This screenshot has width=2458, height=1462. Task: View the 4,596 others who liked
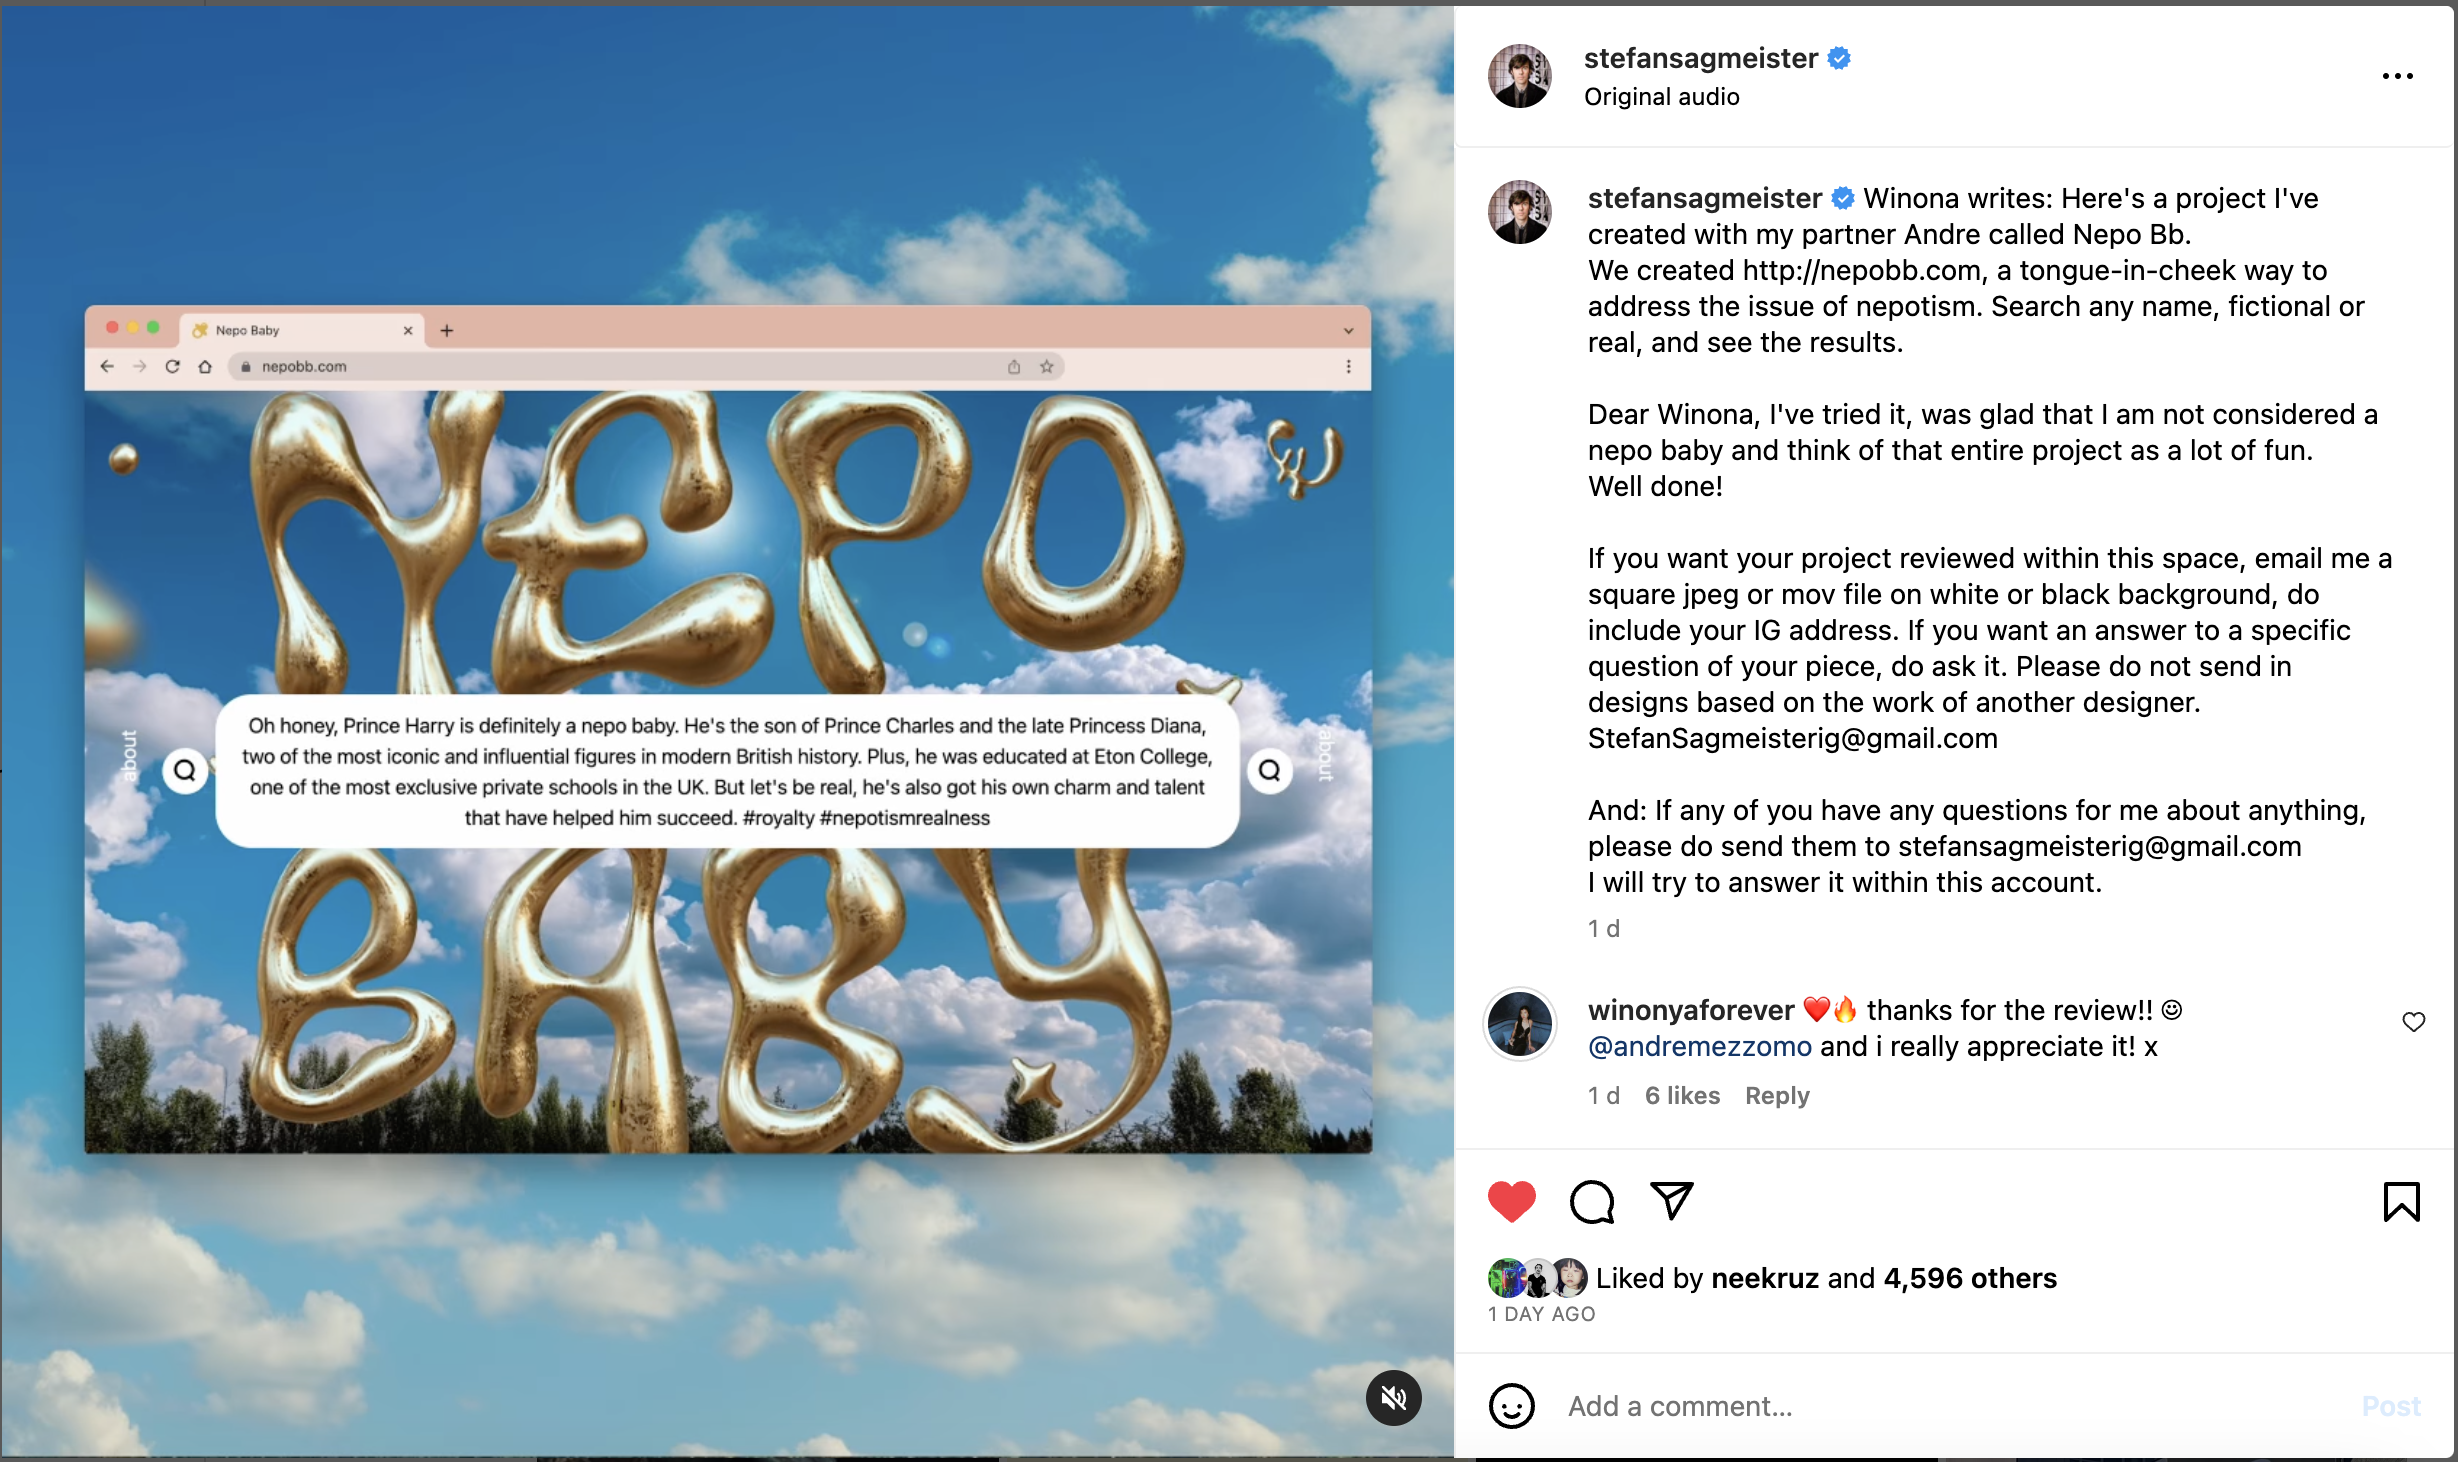pyautogui.click(x=1970, y=1278)
